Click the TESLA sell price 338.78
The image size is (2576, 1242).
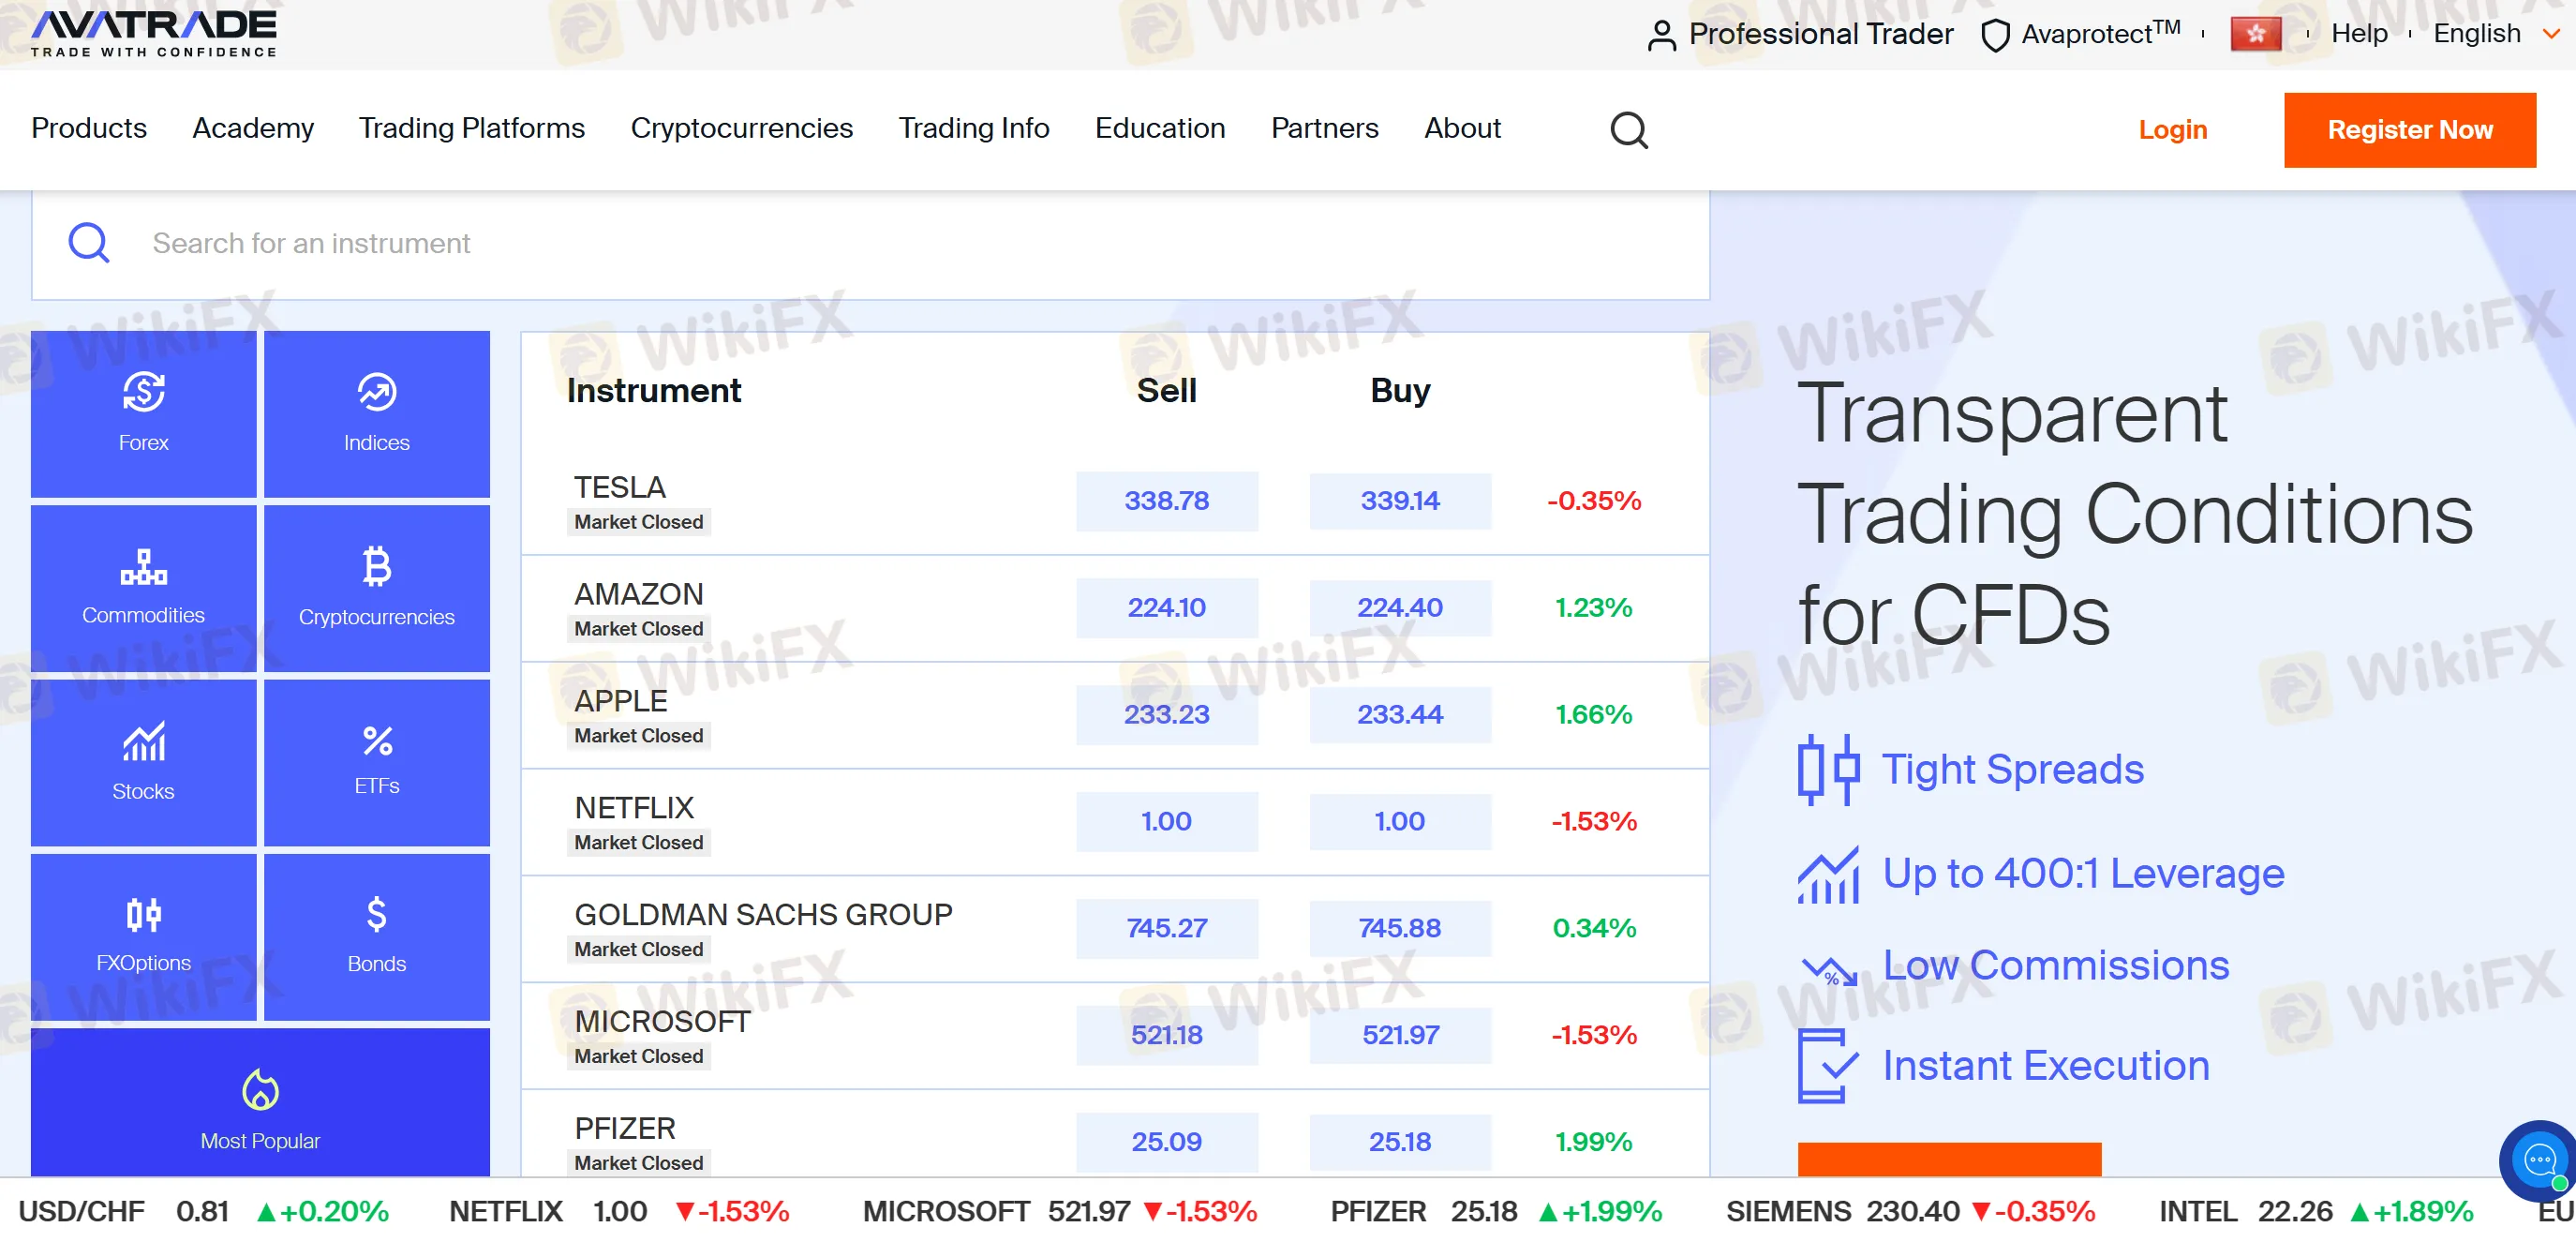tap(1166, 500)
